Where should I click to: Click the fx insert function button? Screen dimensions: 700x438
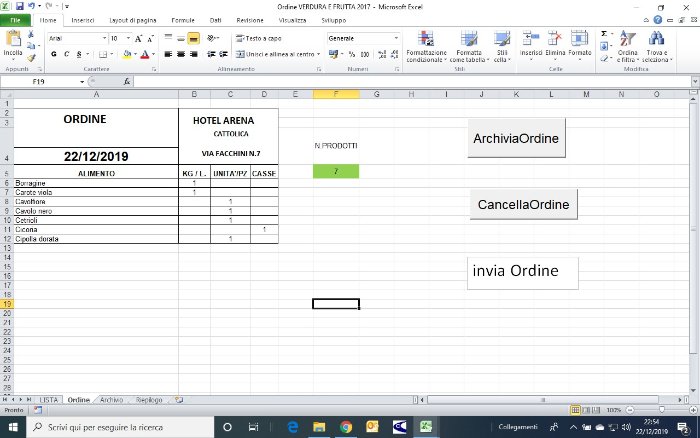click(x=127, y=82)
